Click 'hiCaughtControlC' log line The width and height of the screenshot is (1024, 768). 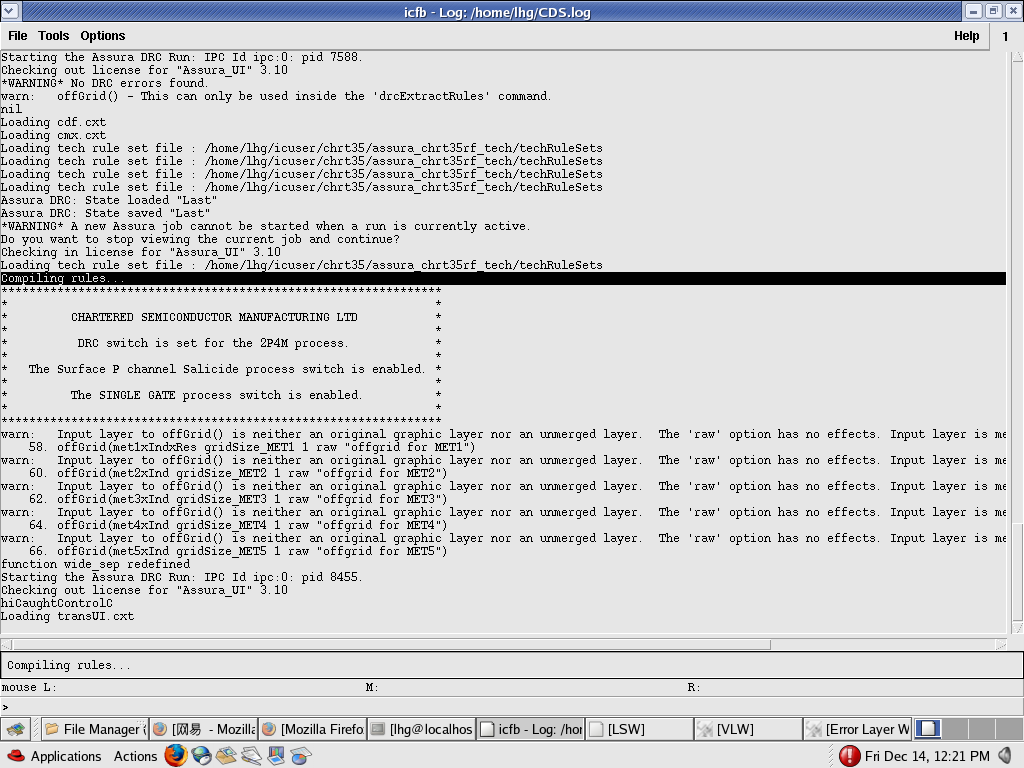point(57,603)
